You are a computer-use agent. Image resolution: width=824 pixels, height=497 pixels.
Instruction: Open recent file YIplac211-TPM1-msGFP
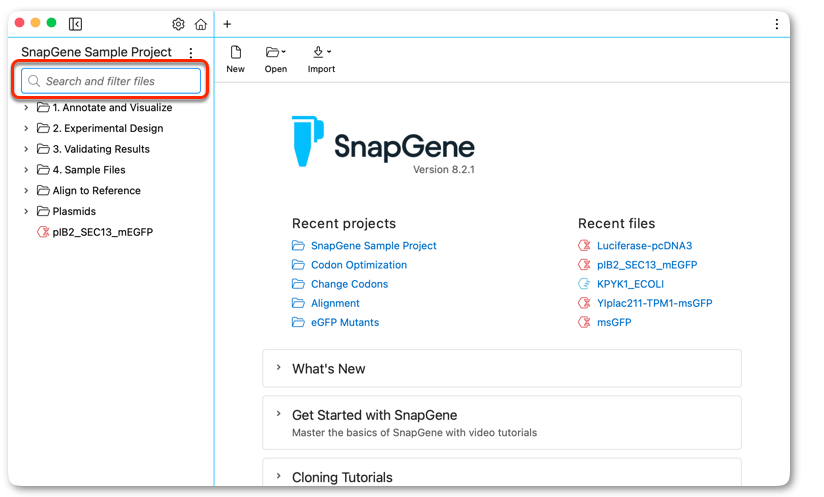coord(654,303)
